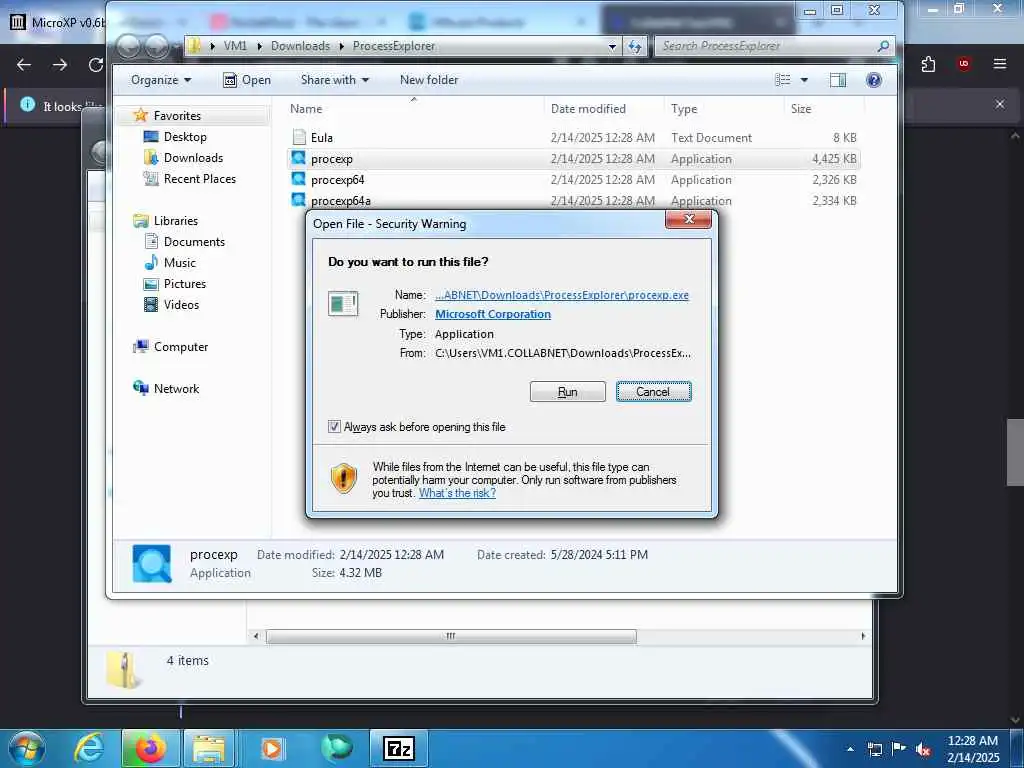Close the security warning with the red X
1024x768 pixels.
coord(688,219)
